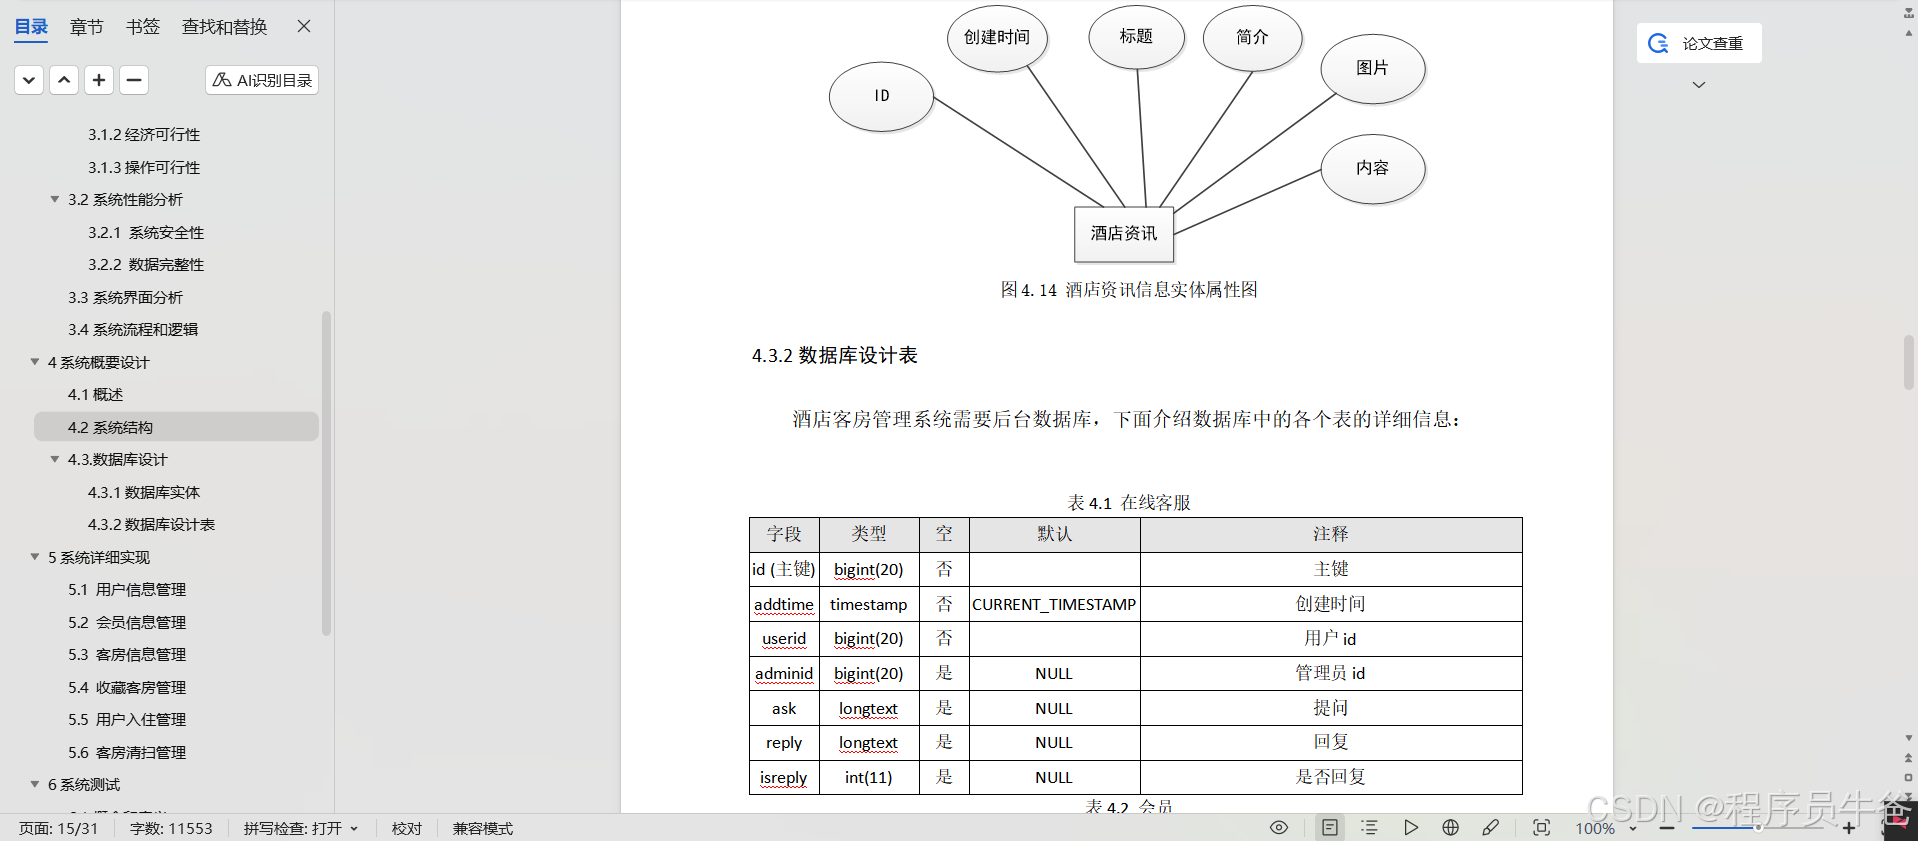Switch to web layout globe icon
1918x841 pixels.
tap(1451, 827)
